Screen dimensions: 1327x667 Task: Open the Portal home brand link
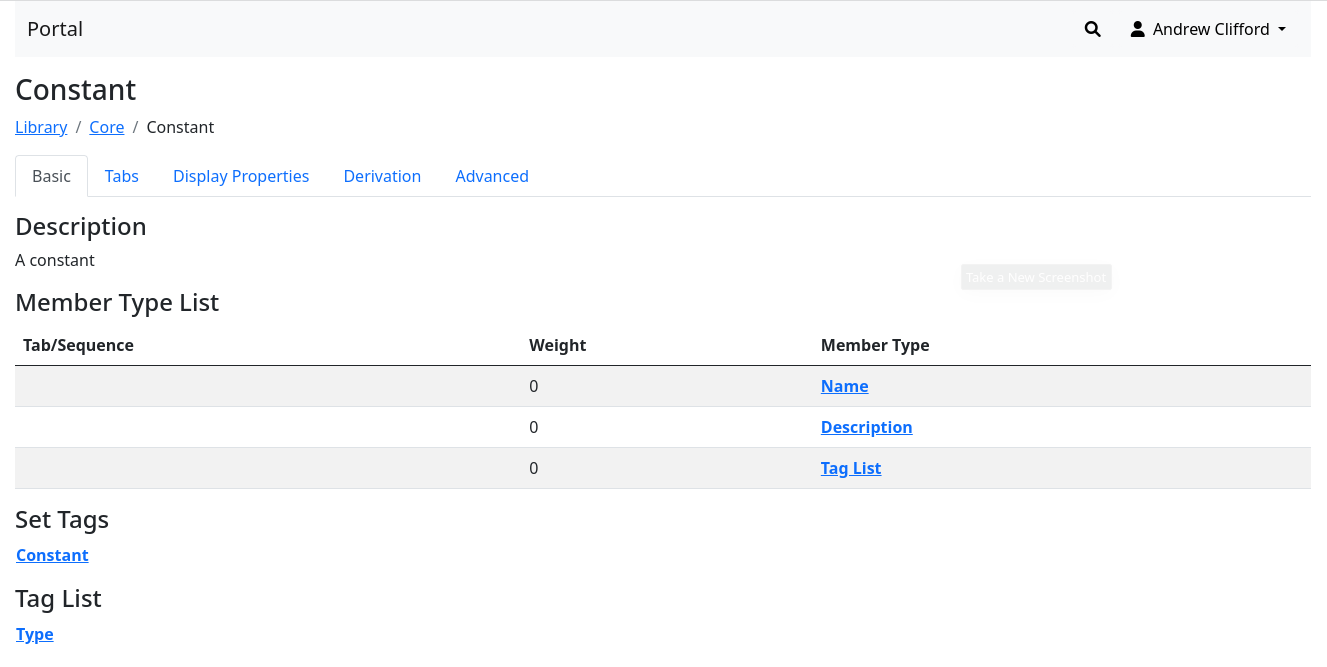click(x=55, y=29)
